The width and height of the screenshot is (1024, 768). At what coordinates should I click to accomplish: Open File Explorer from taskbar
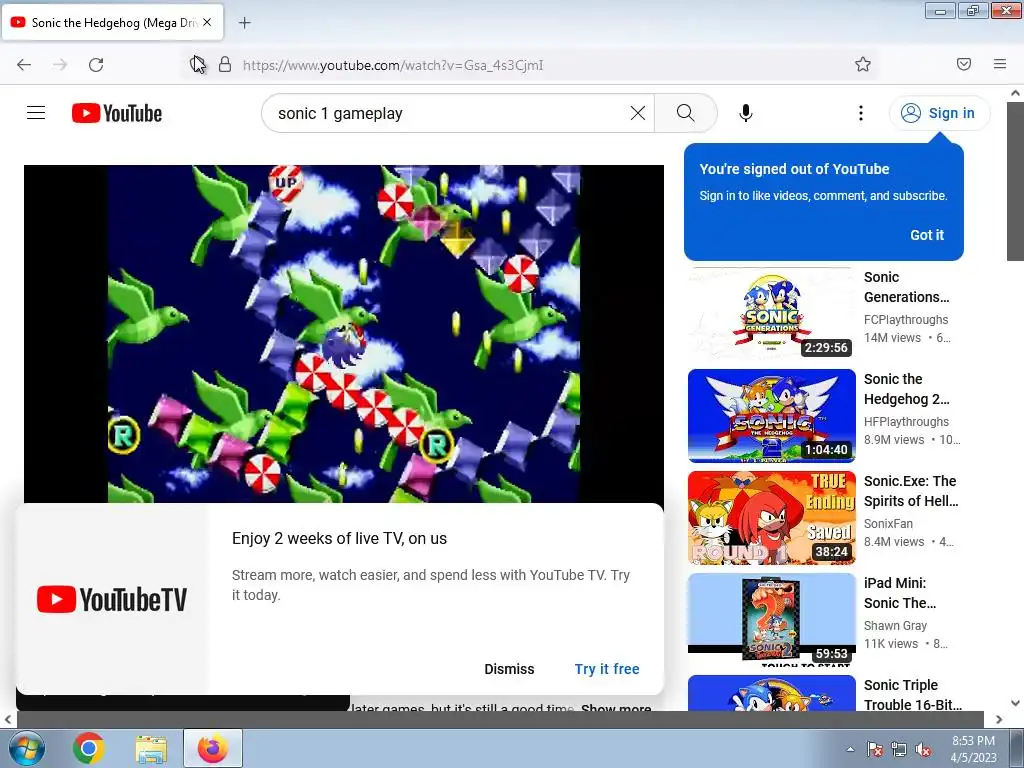tap(151, 748)
